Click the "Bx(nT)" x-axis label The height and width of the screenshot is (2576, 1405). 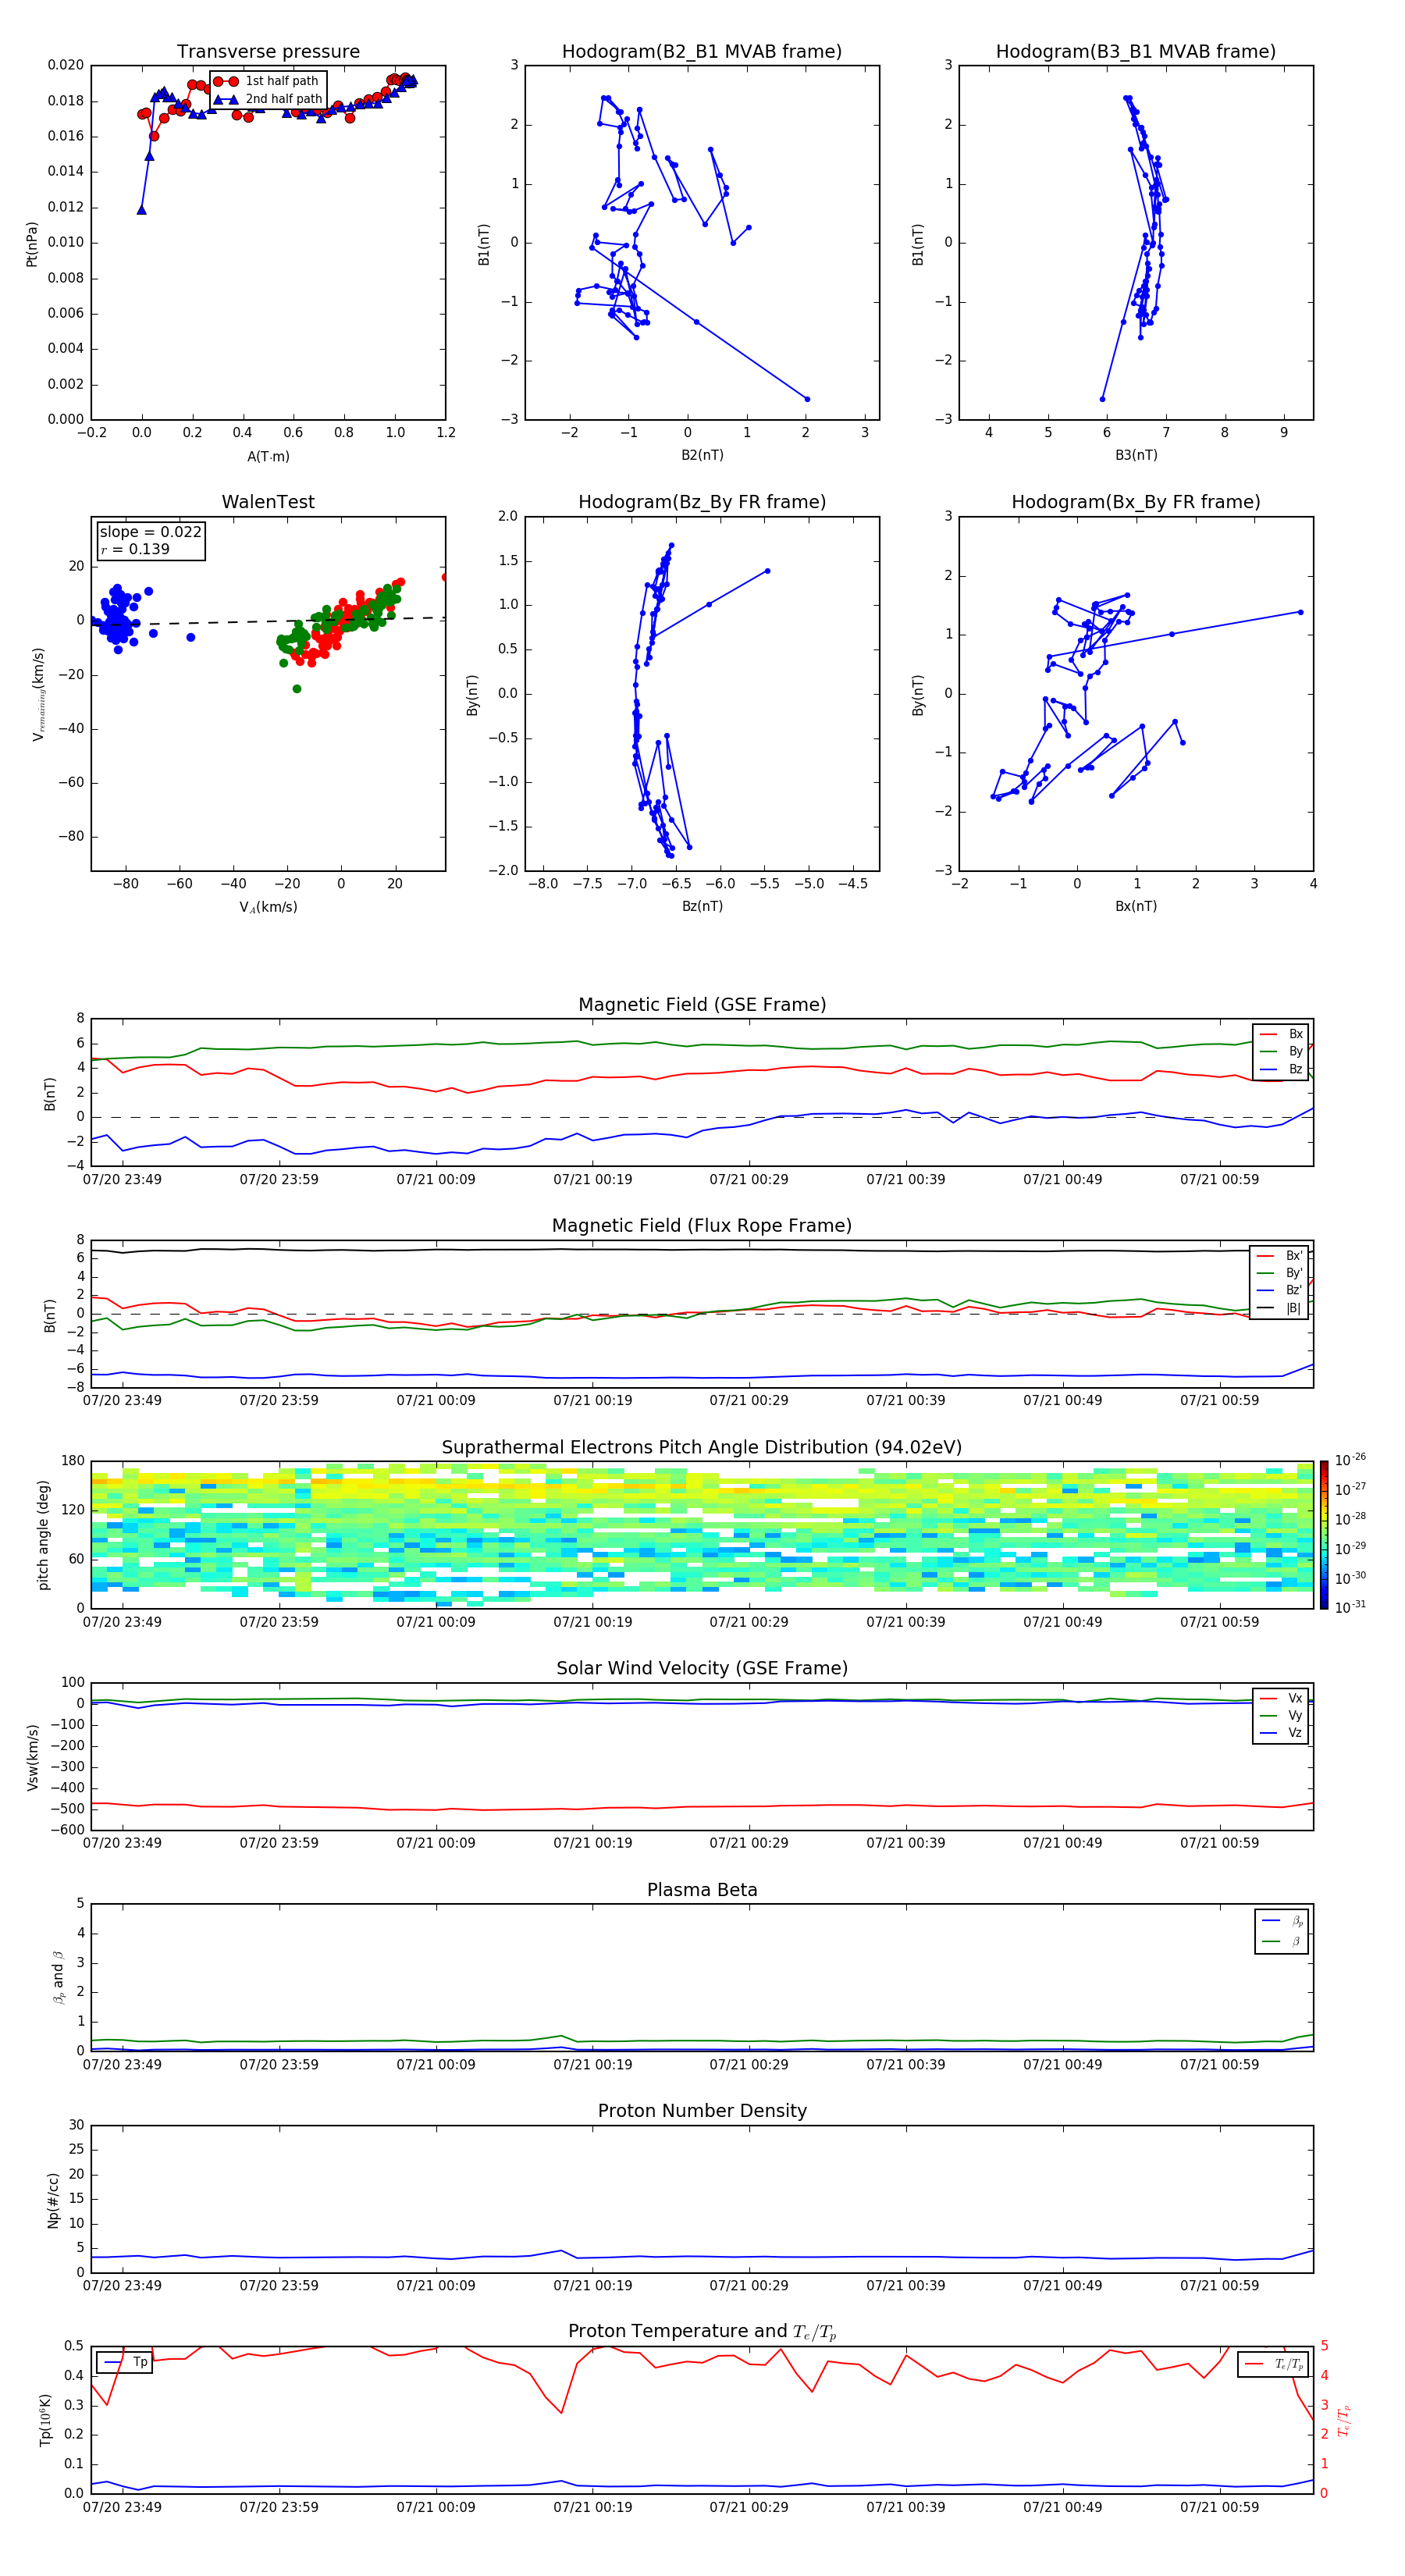[x=1136, y=906]
